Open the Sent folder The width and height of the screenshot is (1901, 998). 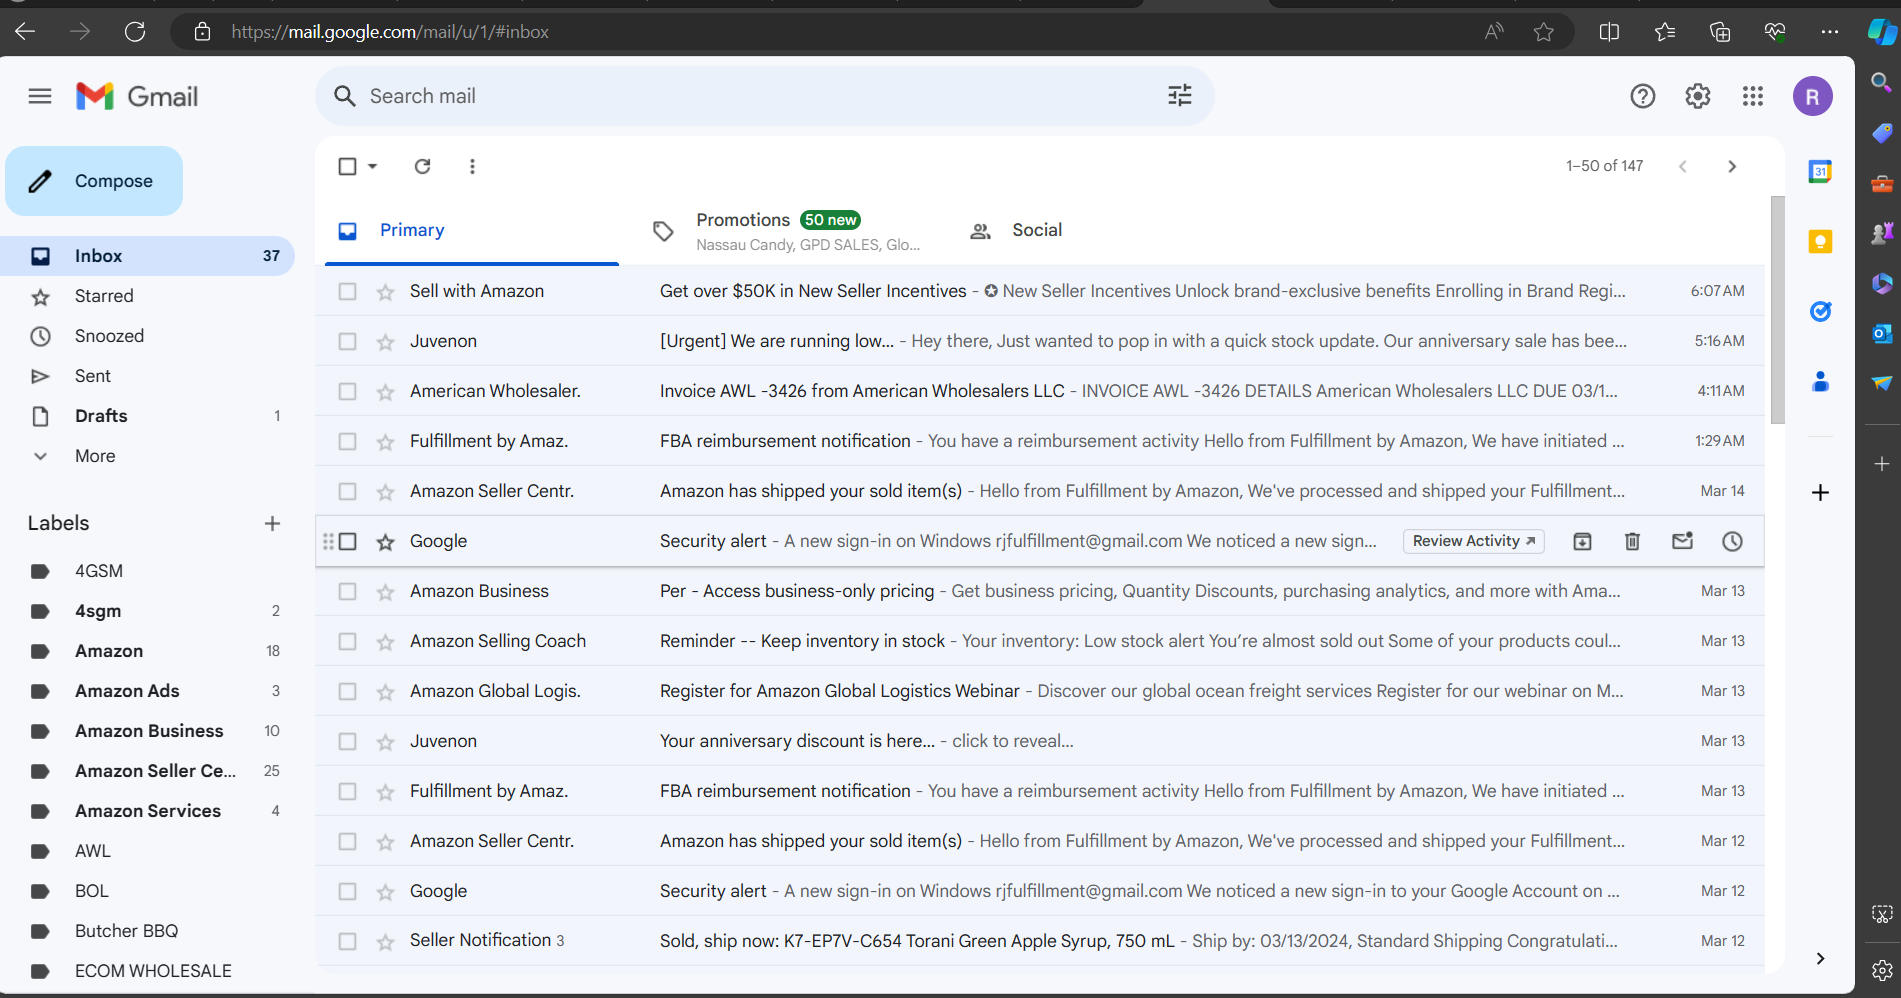click(x=93, y=376)
